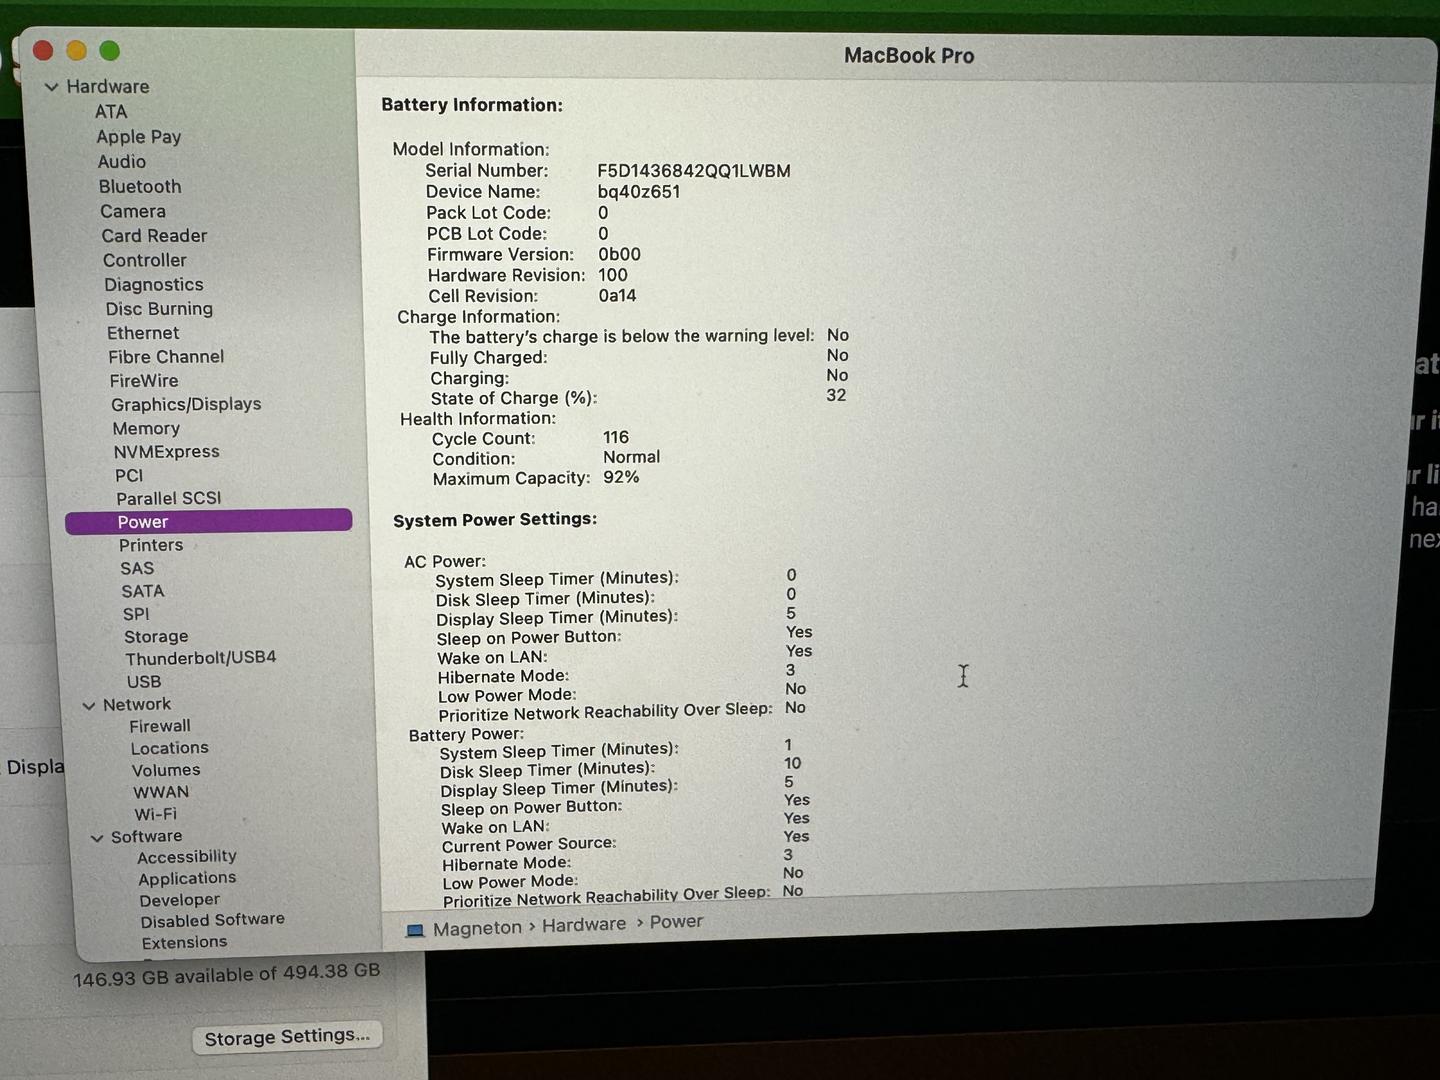Select PCI in the sidebar
This screenshot has width=1440, height=1080.
point(129,476)
